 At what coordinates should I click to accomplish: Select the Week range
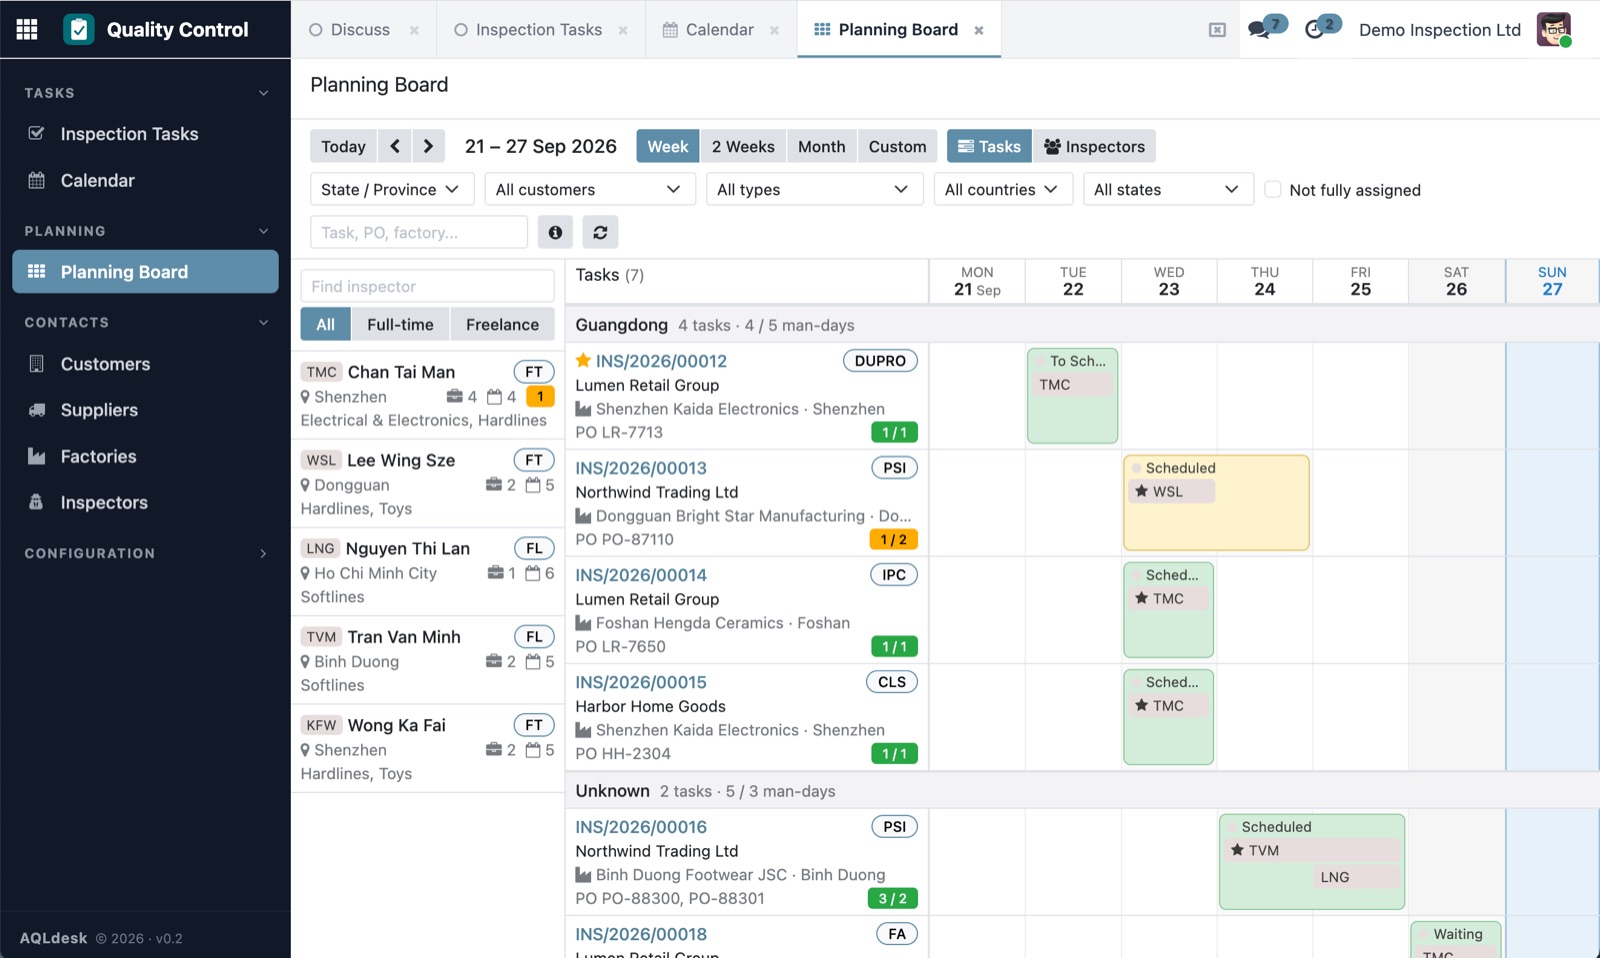[667, 146]
